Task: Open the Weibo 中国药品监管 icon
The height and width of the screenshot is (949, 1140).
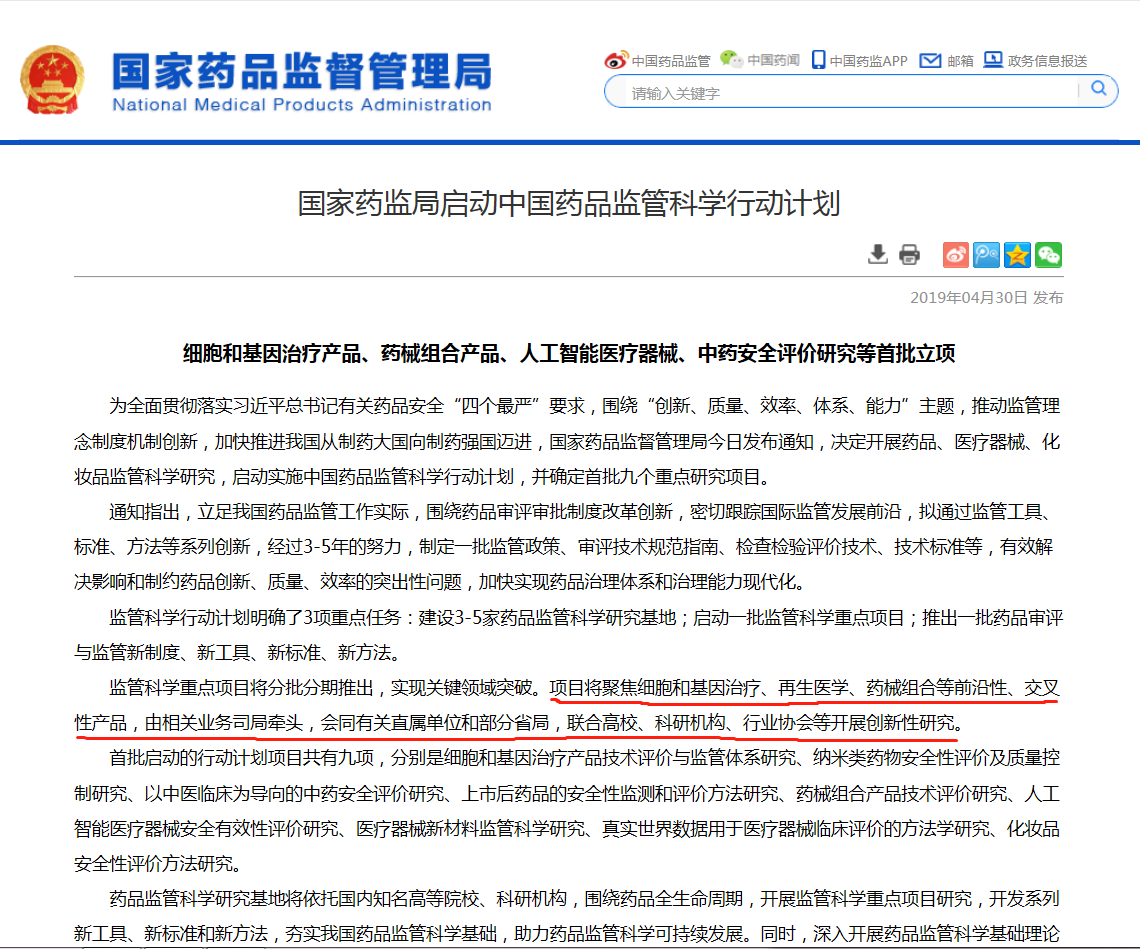Action: click(x=616, y=60)
